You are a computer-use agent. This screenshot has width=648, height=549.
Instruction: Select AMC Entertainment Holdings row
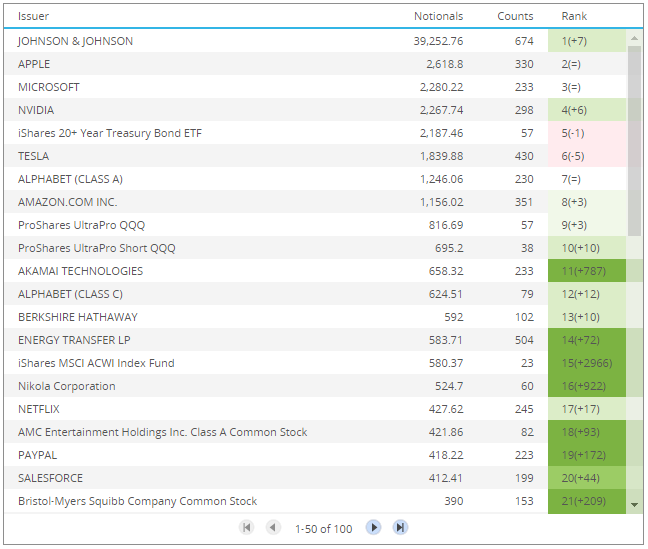tap(315, 432)
